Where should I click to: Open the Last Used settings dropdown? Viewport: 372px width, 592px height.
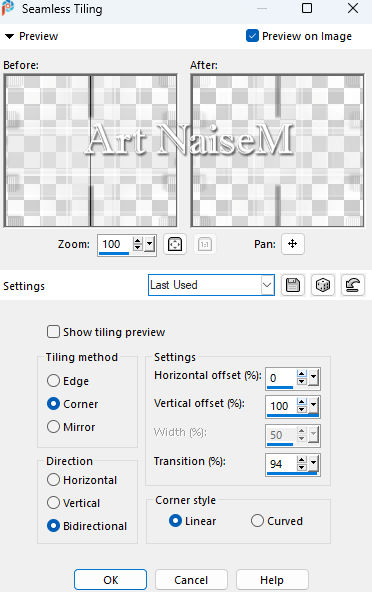267,285
